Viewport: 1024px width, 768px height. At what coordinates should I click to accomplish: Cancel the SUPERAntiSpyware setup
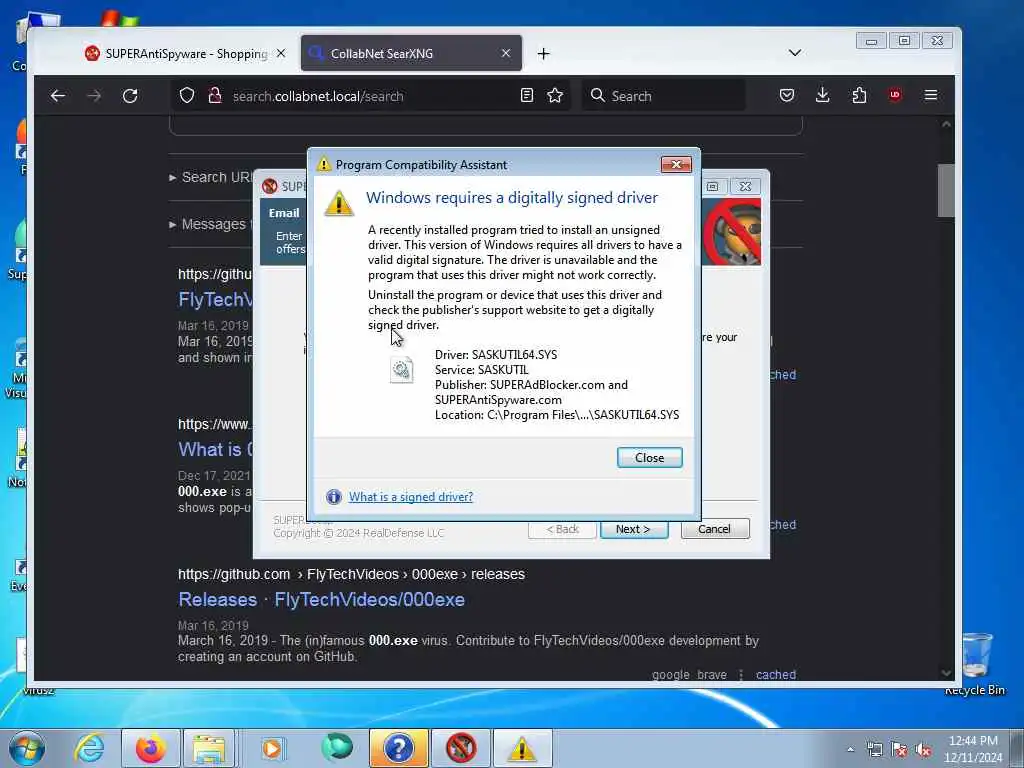point(714,529)
